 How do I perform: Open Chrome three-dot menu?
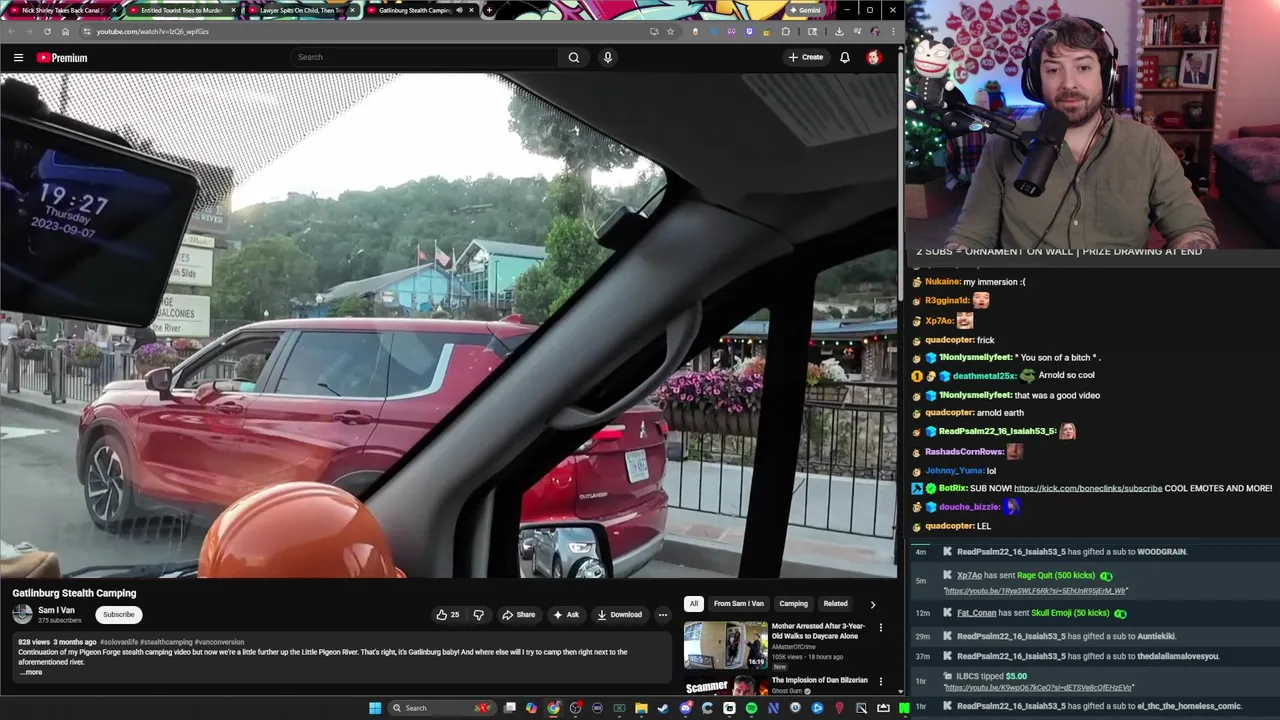(893, 31)
